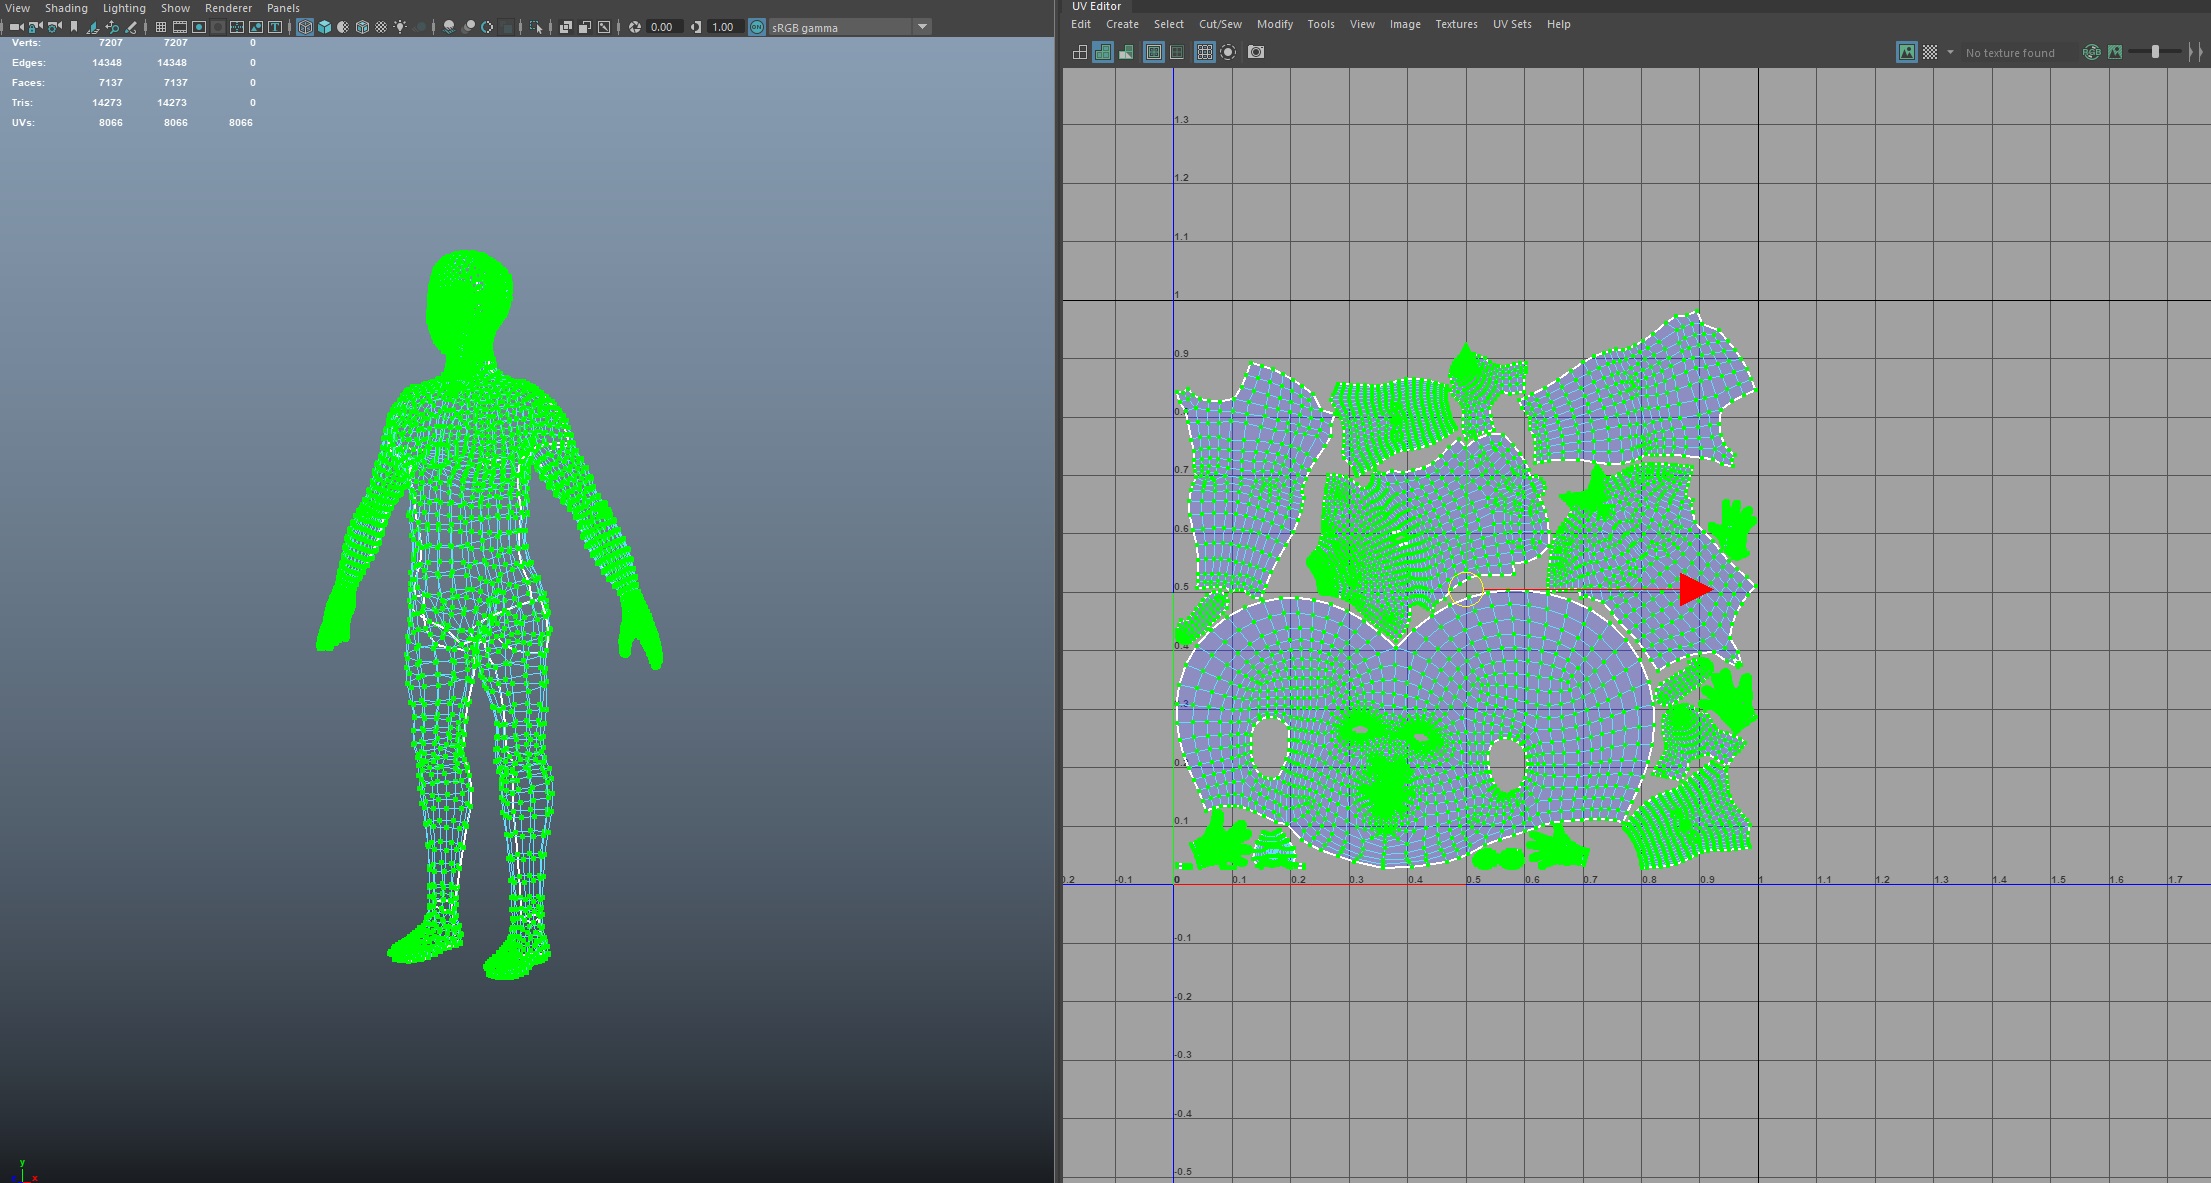Click the gamma value field showing 1.00

coord(724,27)
